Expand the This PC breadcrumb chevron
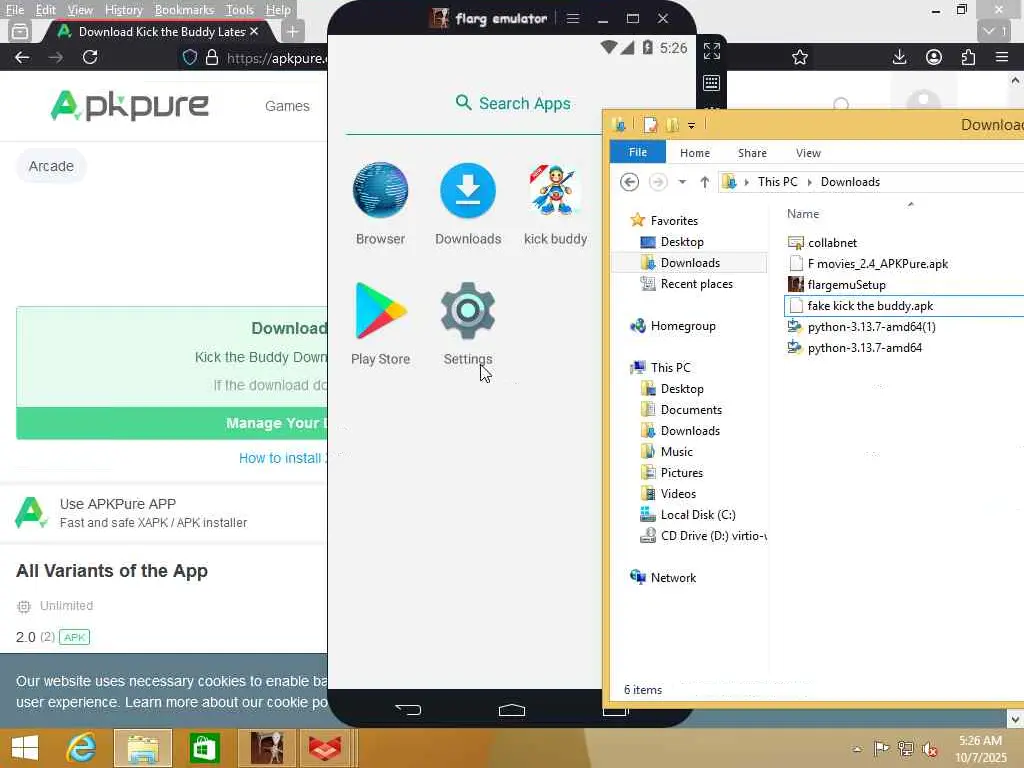 (x=810, y=182)
